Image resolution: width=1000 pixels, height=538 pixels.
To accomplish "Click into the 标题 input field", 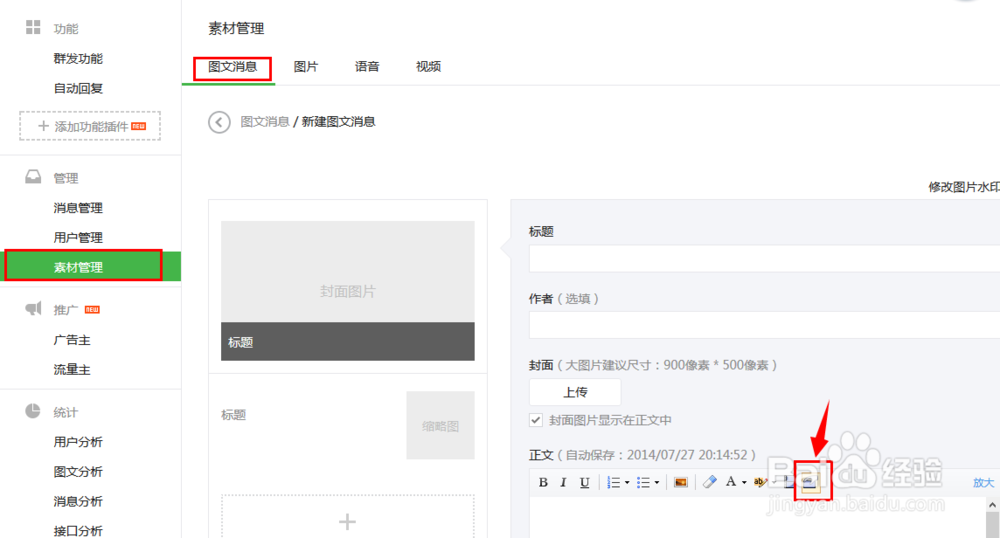I will pos(764,259).
